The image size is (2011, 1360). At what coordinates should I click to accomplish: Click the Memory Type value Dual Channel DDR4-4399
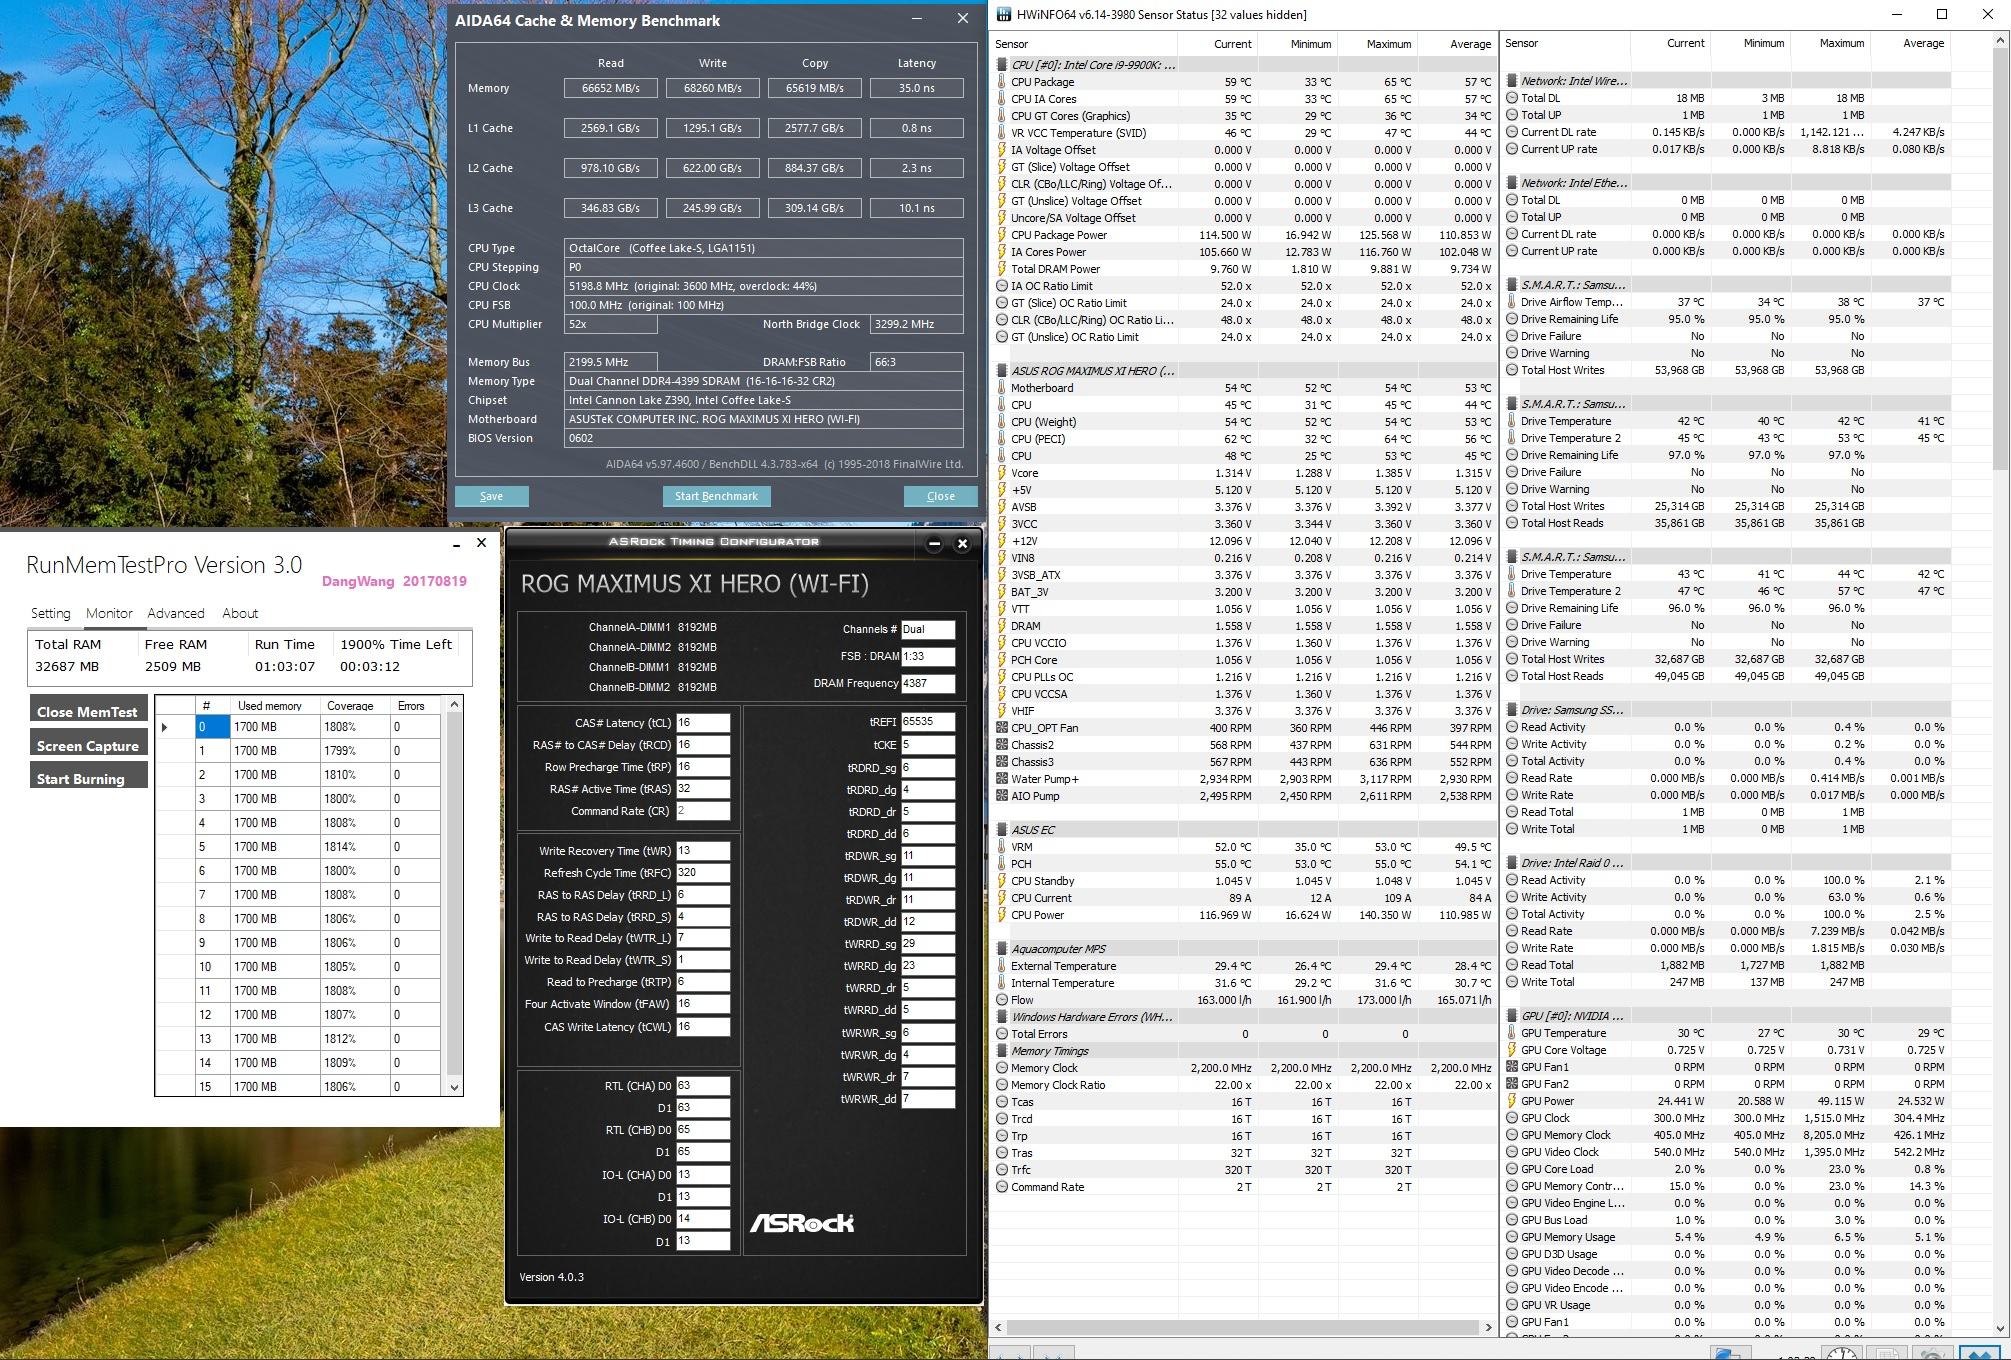tap(764, 381)
